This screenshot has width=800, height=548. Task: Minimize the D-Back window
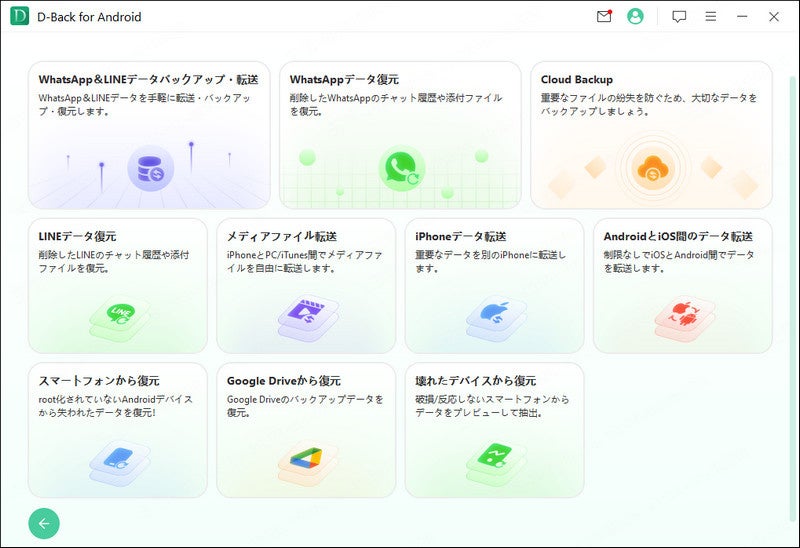click(742, 16)
